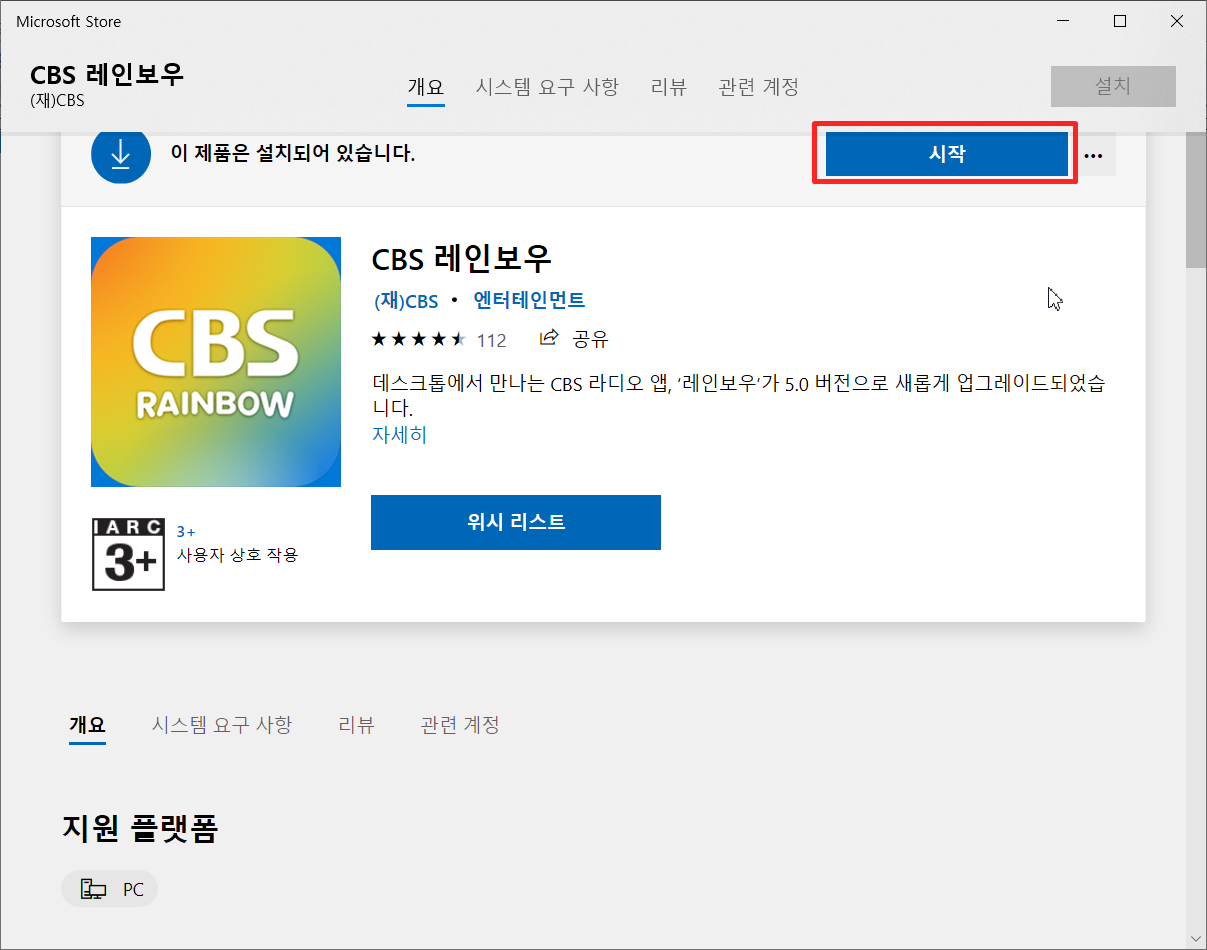Click the IARC 3+ rating badge

[x=128, y=554]
